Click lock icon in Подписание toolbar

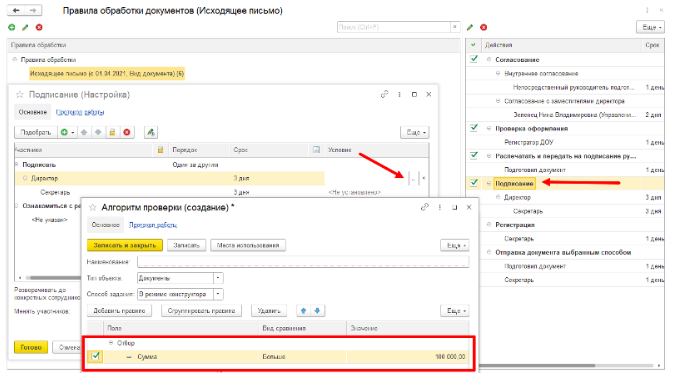112,132
